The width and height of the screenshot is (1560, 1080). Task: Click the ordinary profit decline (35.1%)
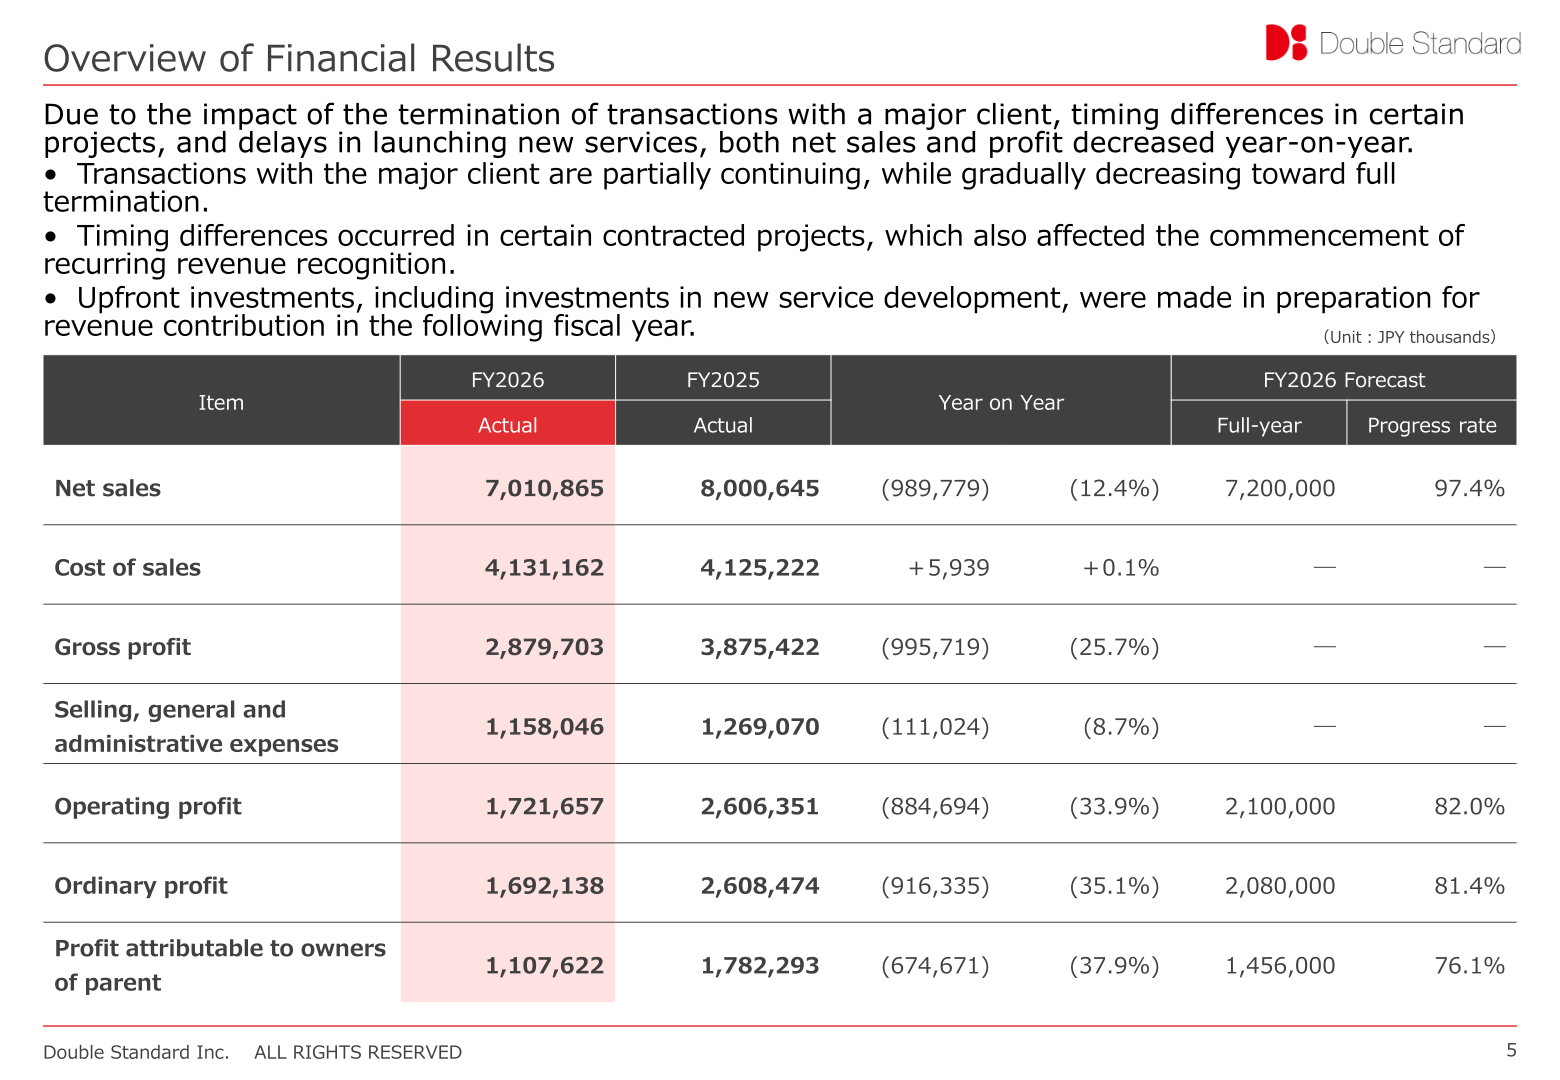(1114, 886)
